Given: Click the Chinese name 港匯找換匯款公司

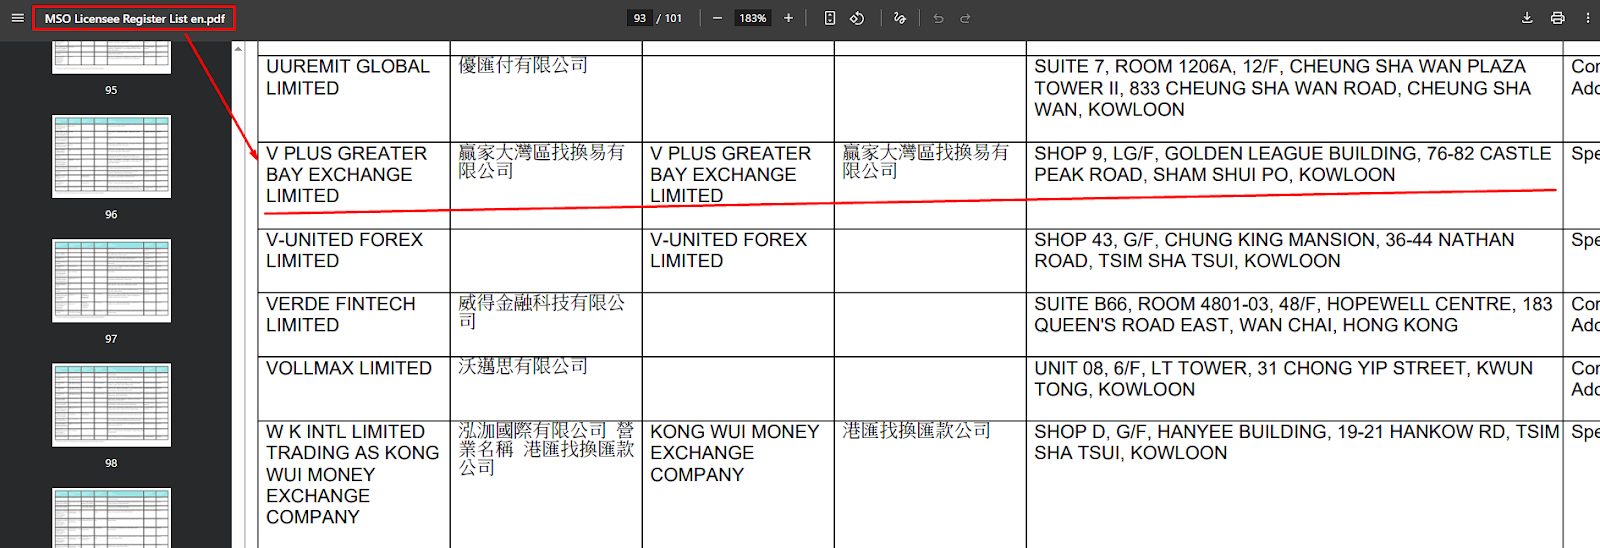Looking at the screenshot, I should (916, 430).
